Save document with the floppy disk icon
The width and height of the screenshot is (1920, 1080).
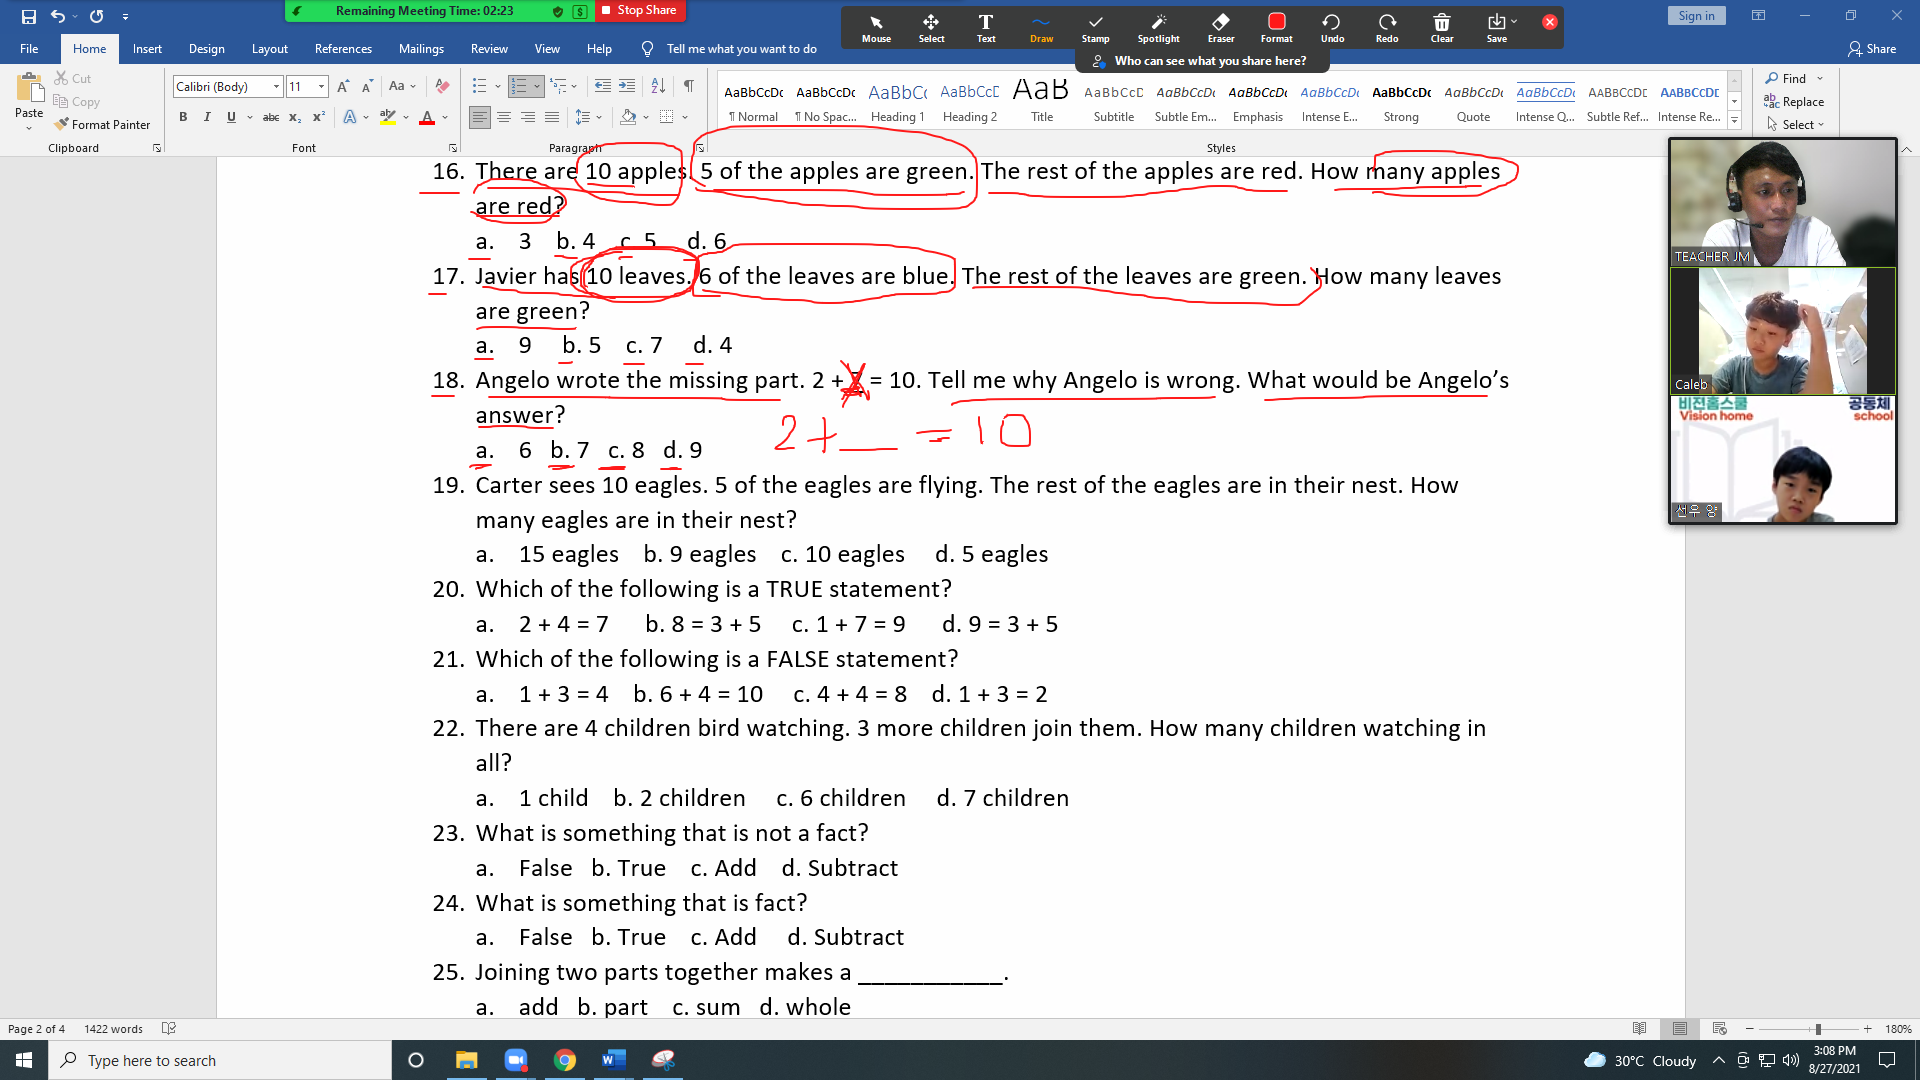(28, 16)
